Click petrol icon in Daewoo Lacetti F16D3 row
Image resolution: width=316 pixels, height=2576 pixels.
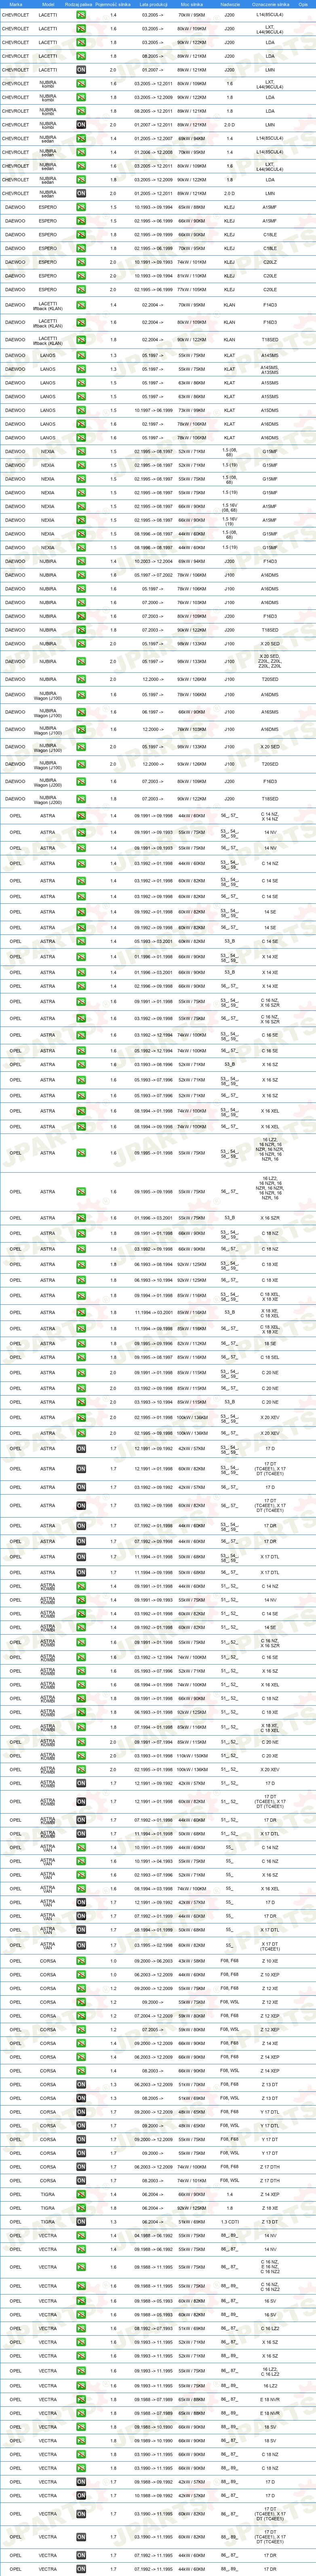point(81,322)
